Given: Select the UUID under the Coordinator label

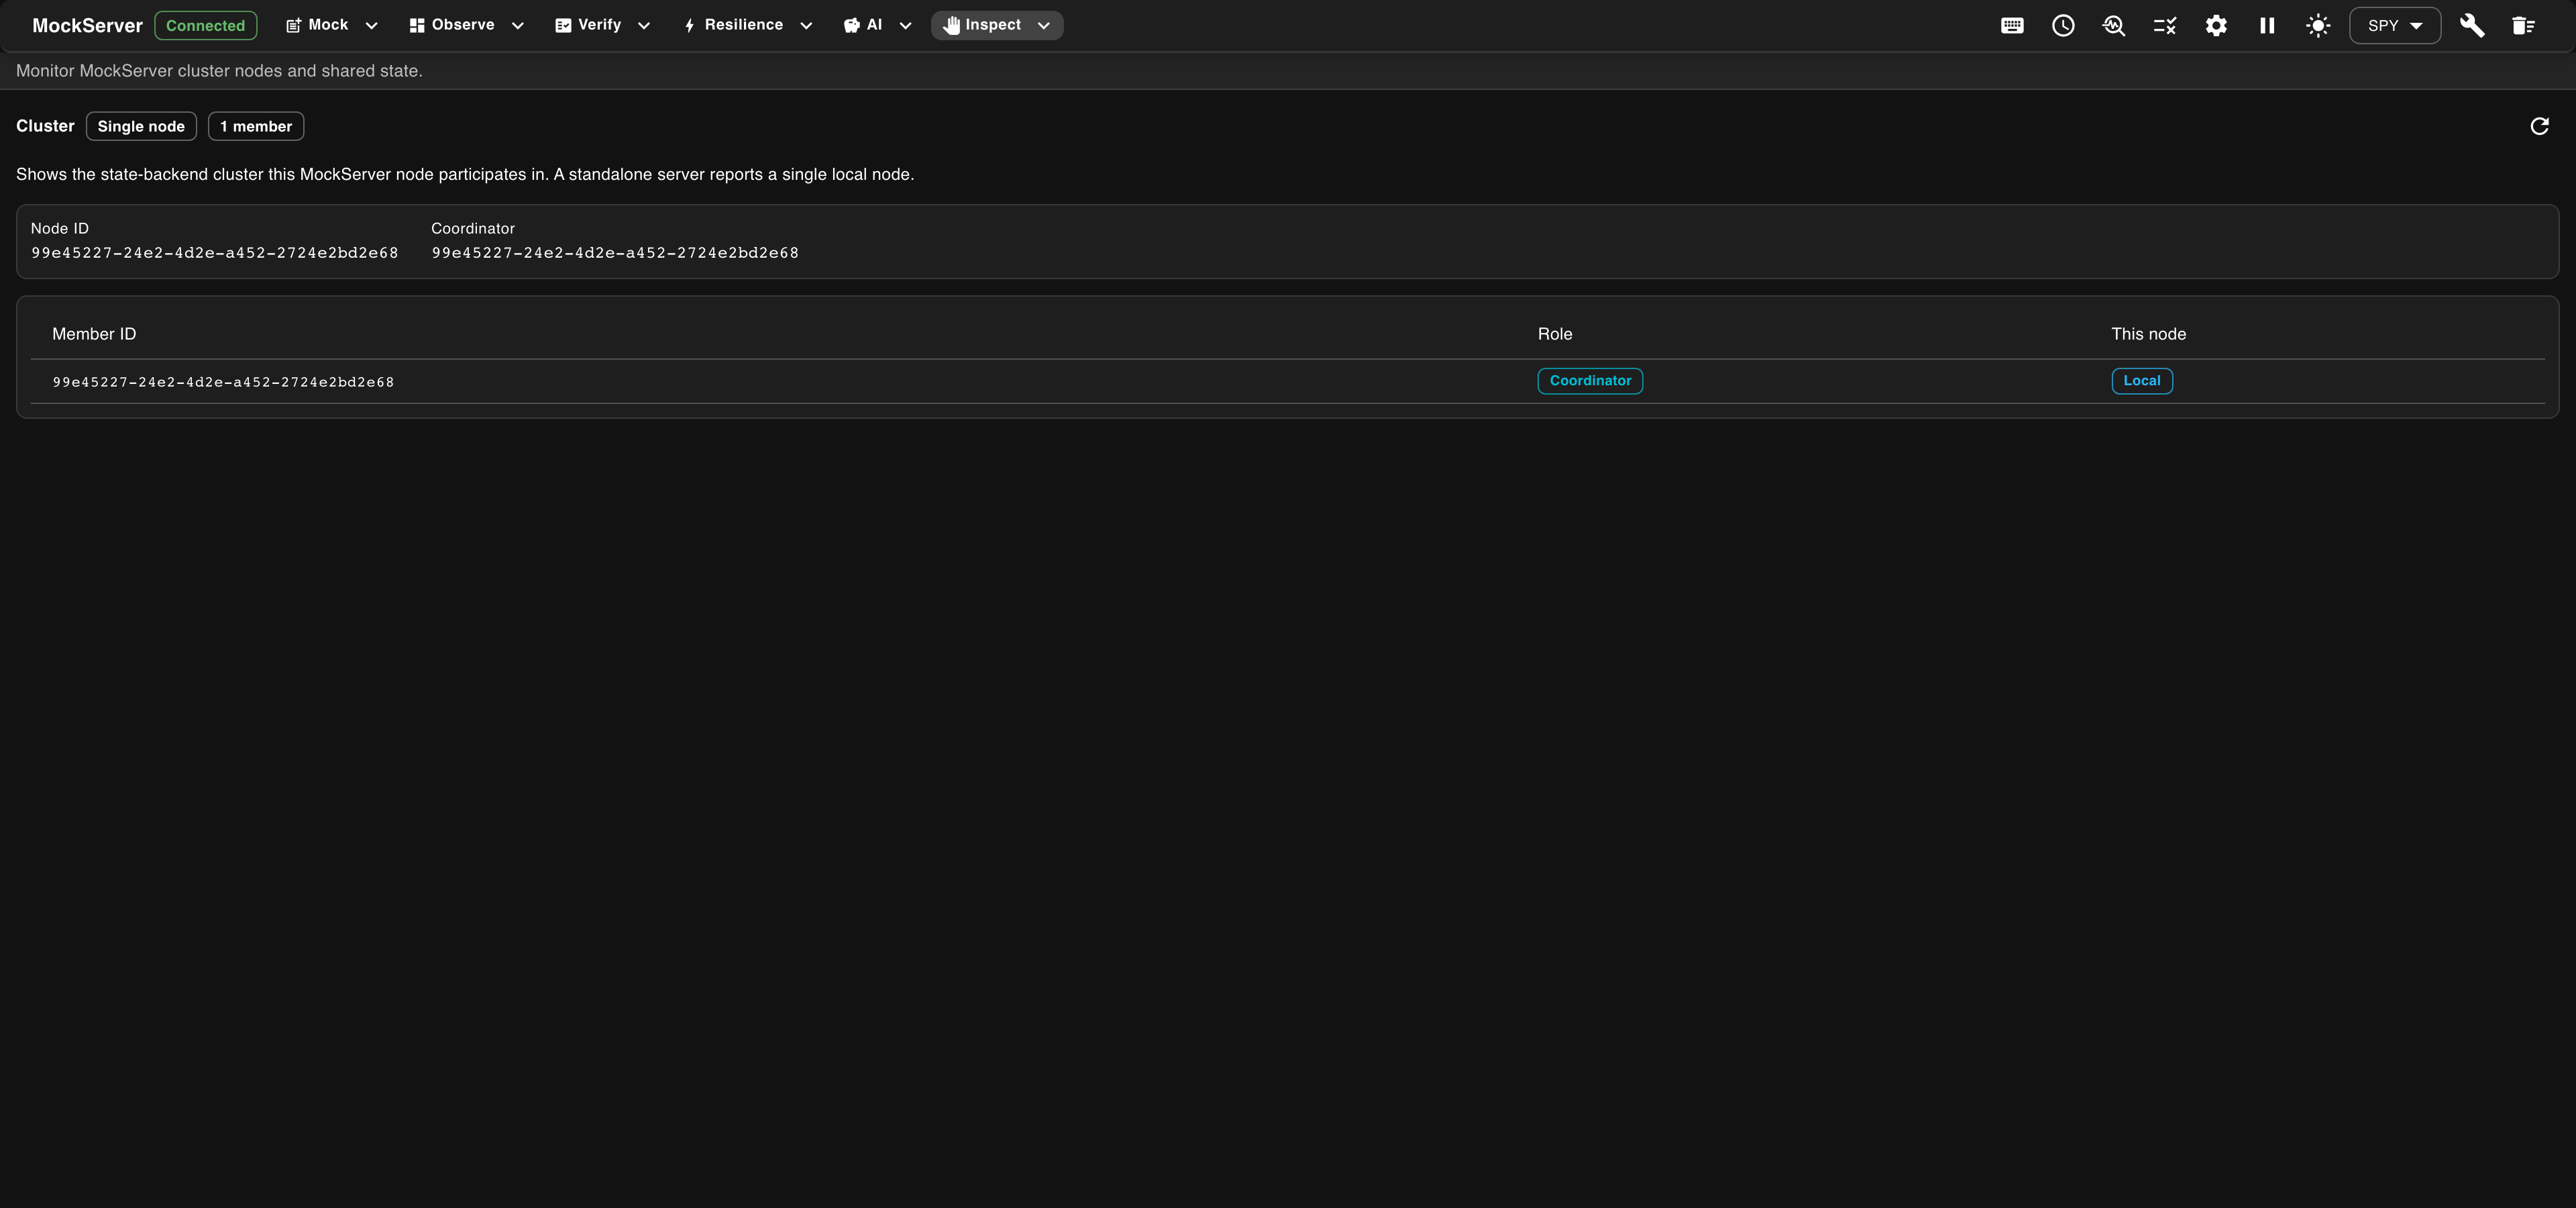Looking at the screenshot, I should pos(615,253).
